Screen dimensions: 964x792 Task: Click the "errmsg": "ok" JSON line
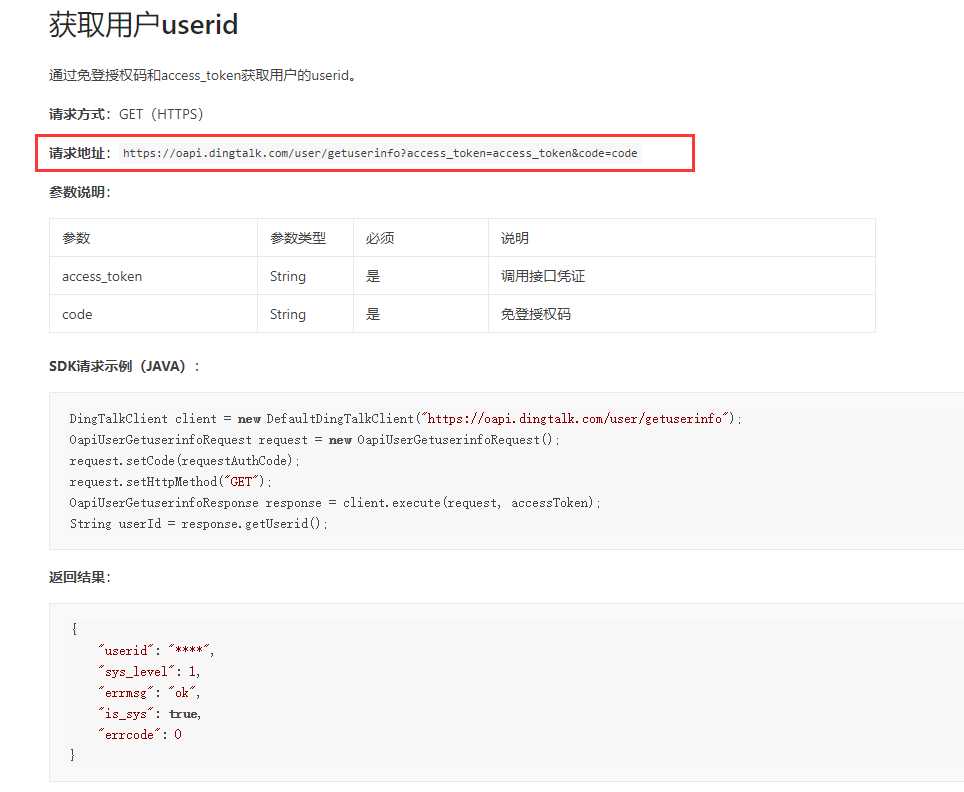pyautogui.click(x=149, y=692)
